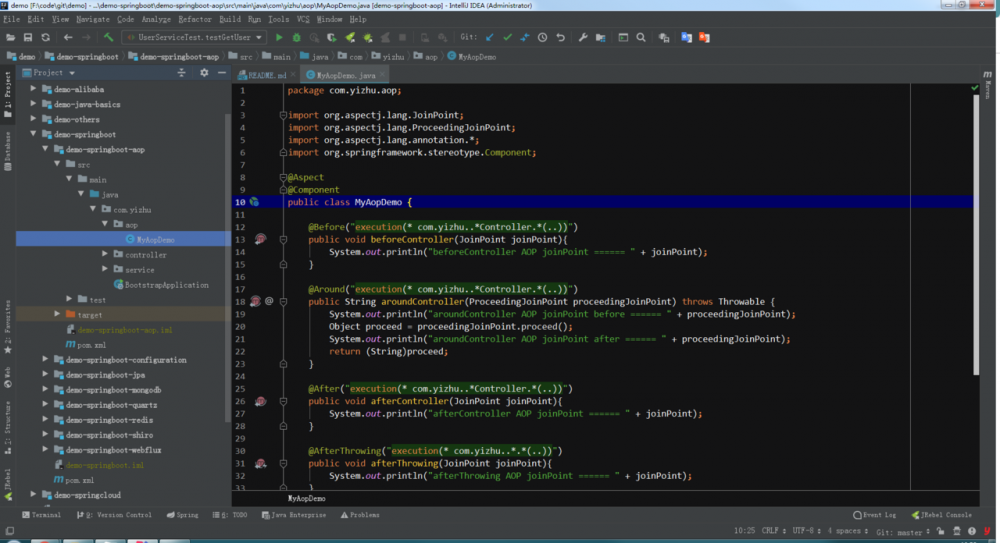Build the project with hammer icon
This screenshot has height=543, width=1000.
point(108,37)
